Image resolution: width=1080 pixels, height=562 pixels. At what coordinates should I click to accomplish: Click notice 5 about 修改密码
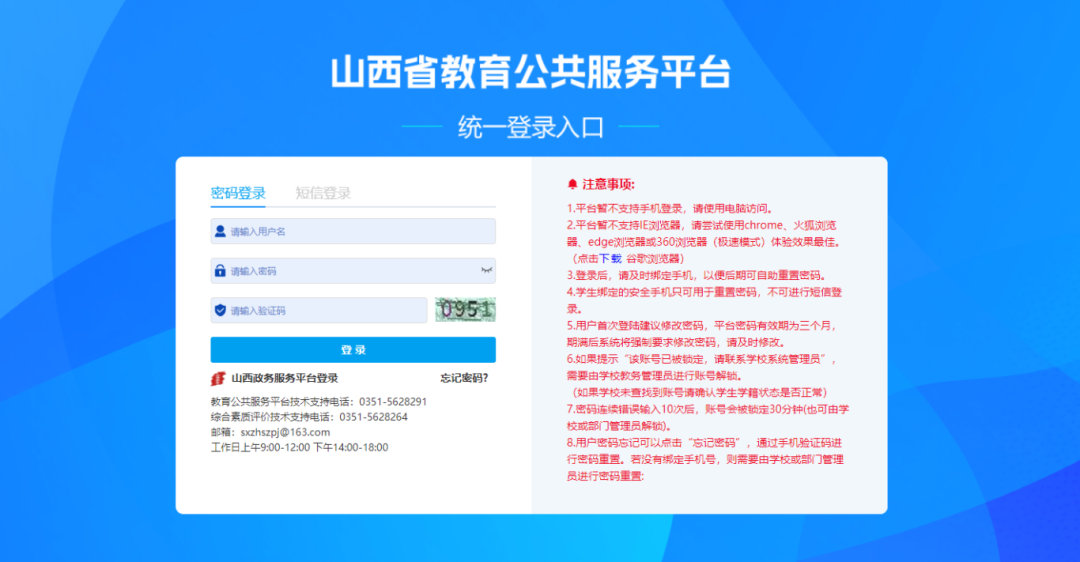click(x=701, y=334)
